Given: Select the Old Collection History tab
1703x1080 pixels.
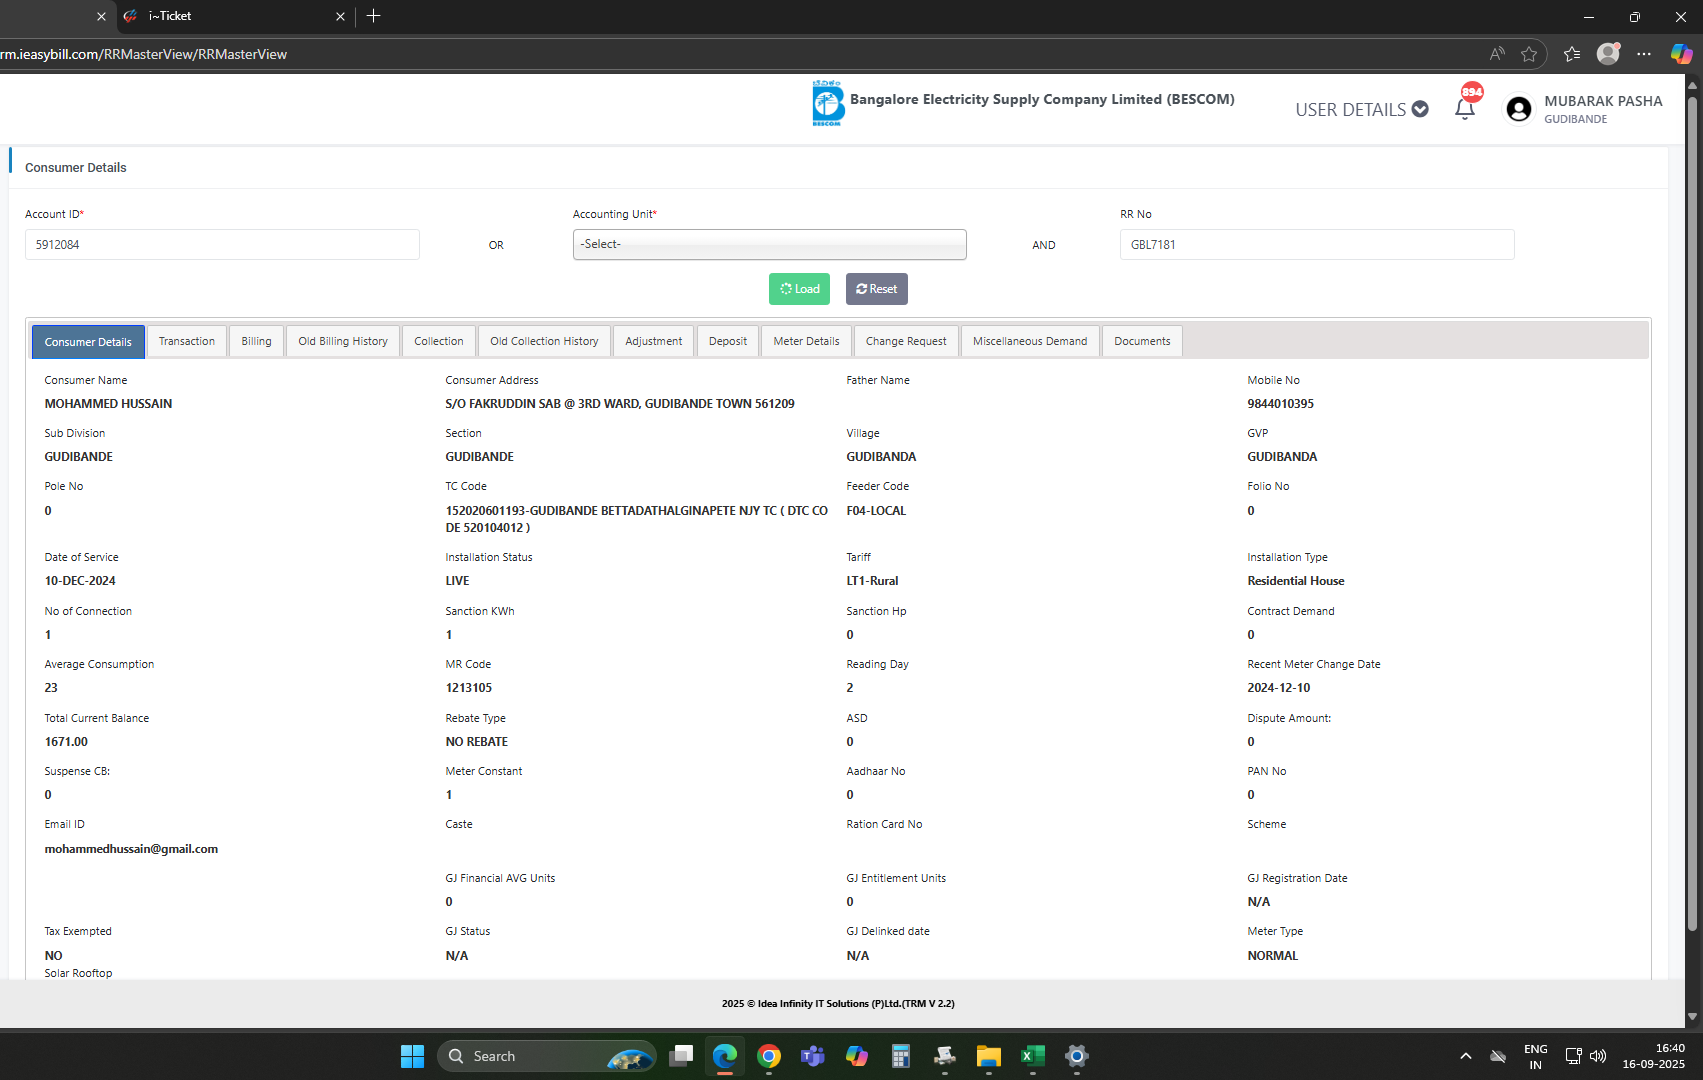Looking at the screenshot, I should pyautogui.click(x=544, y=342).
